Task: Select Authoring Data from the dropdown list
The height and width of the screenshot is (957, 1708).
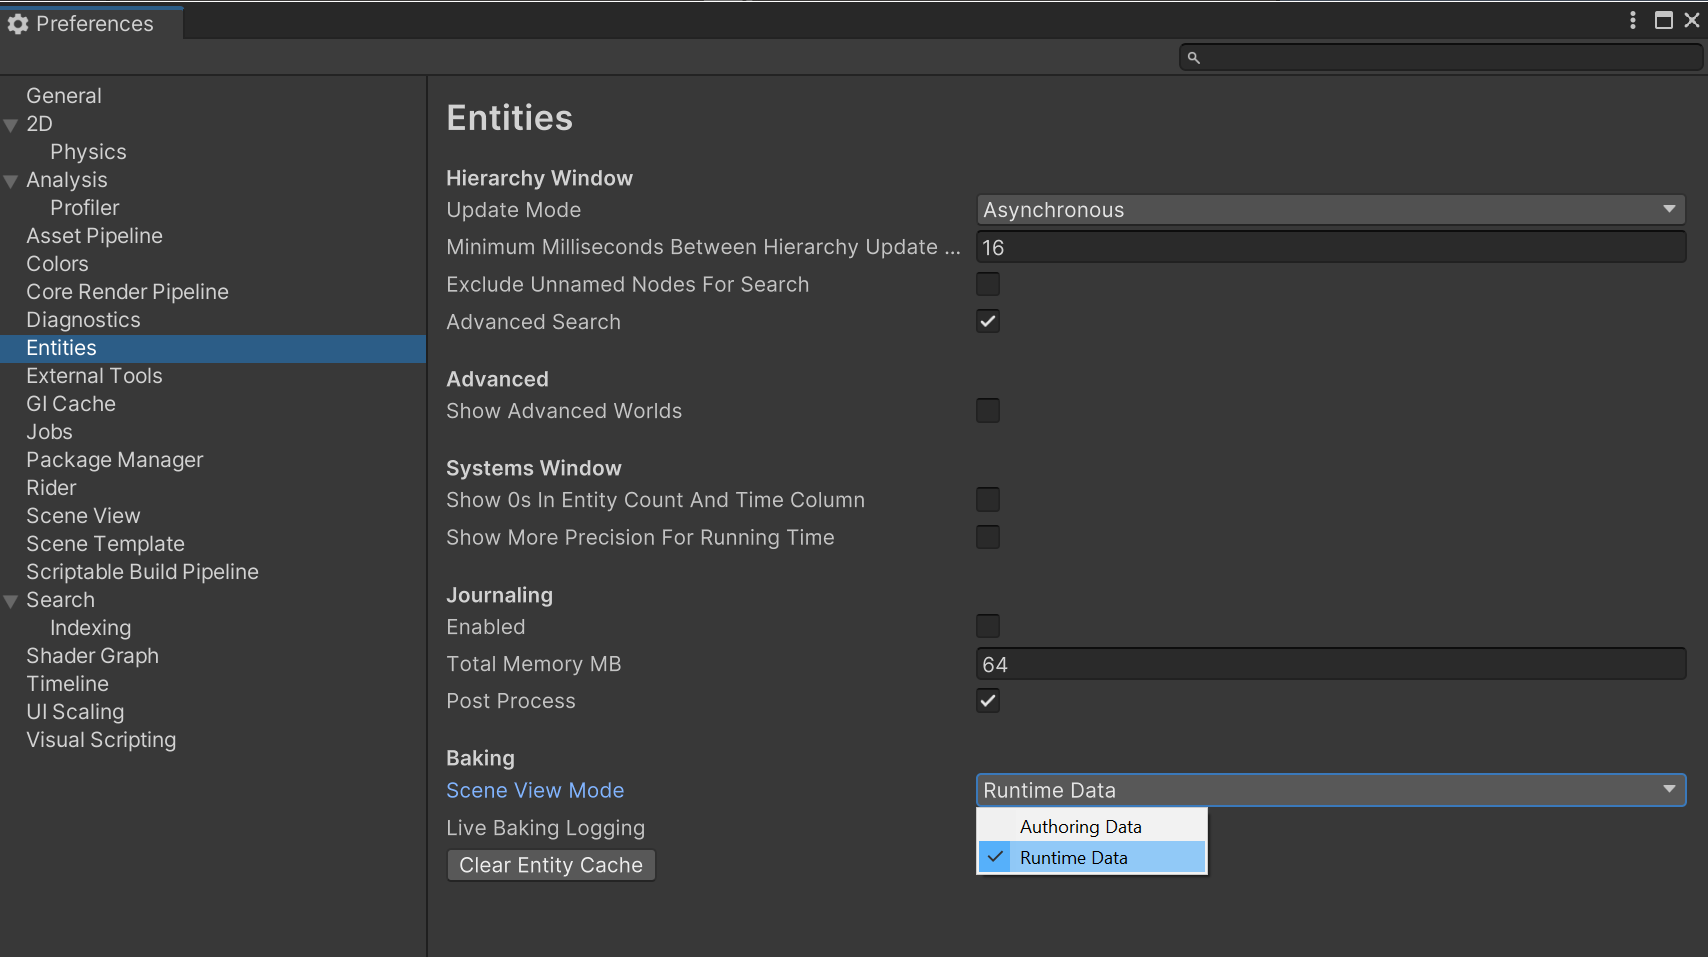Action: pos(1080,827)
